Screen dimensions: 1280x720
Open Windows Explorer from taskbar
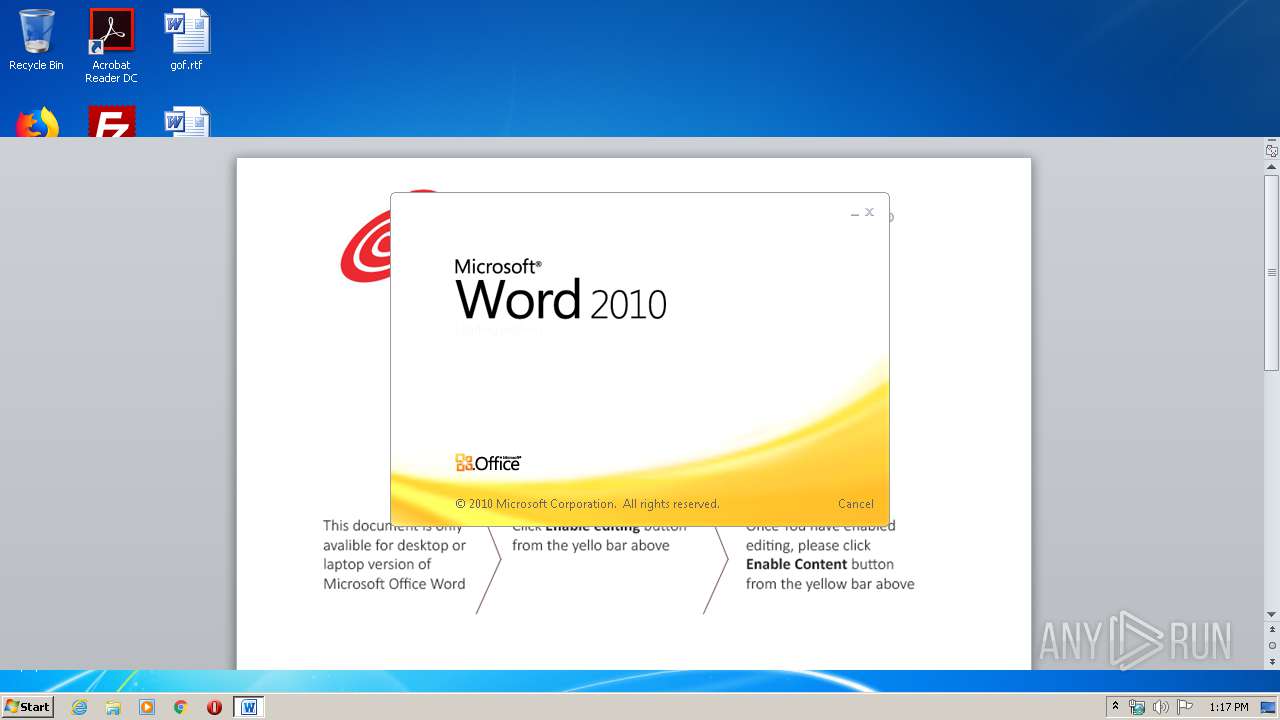coord(113,707)
